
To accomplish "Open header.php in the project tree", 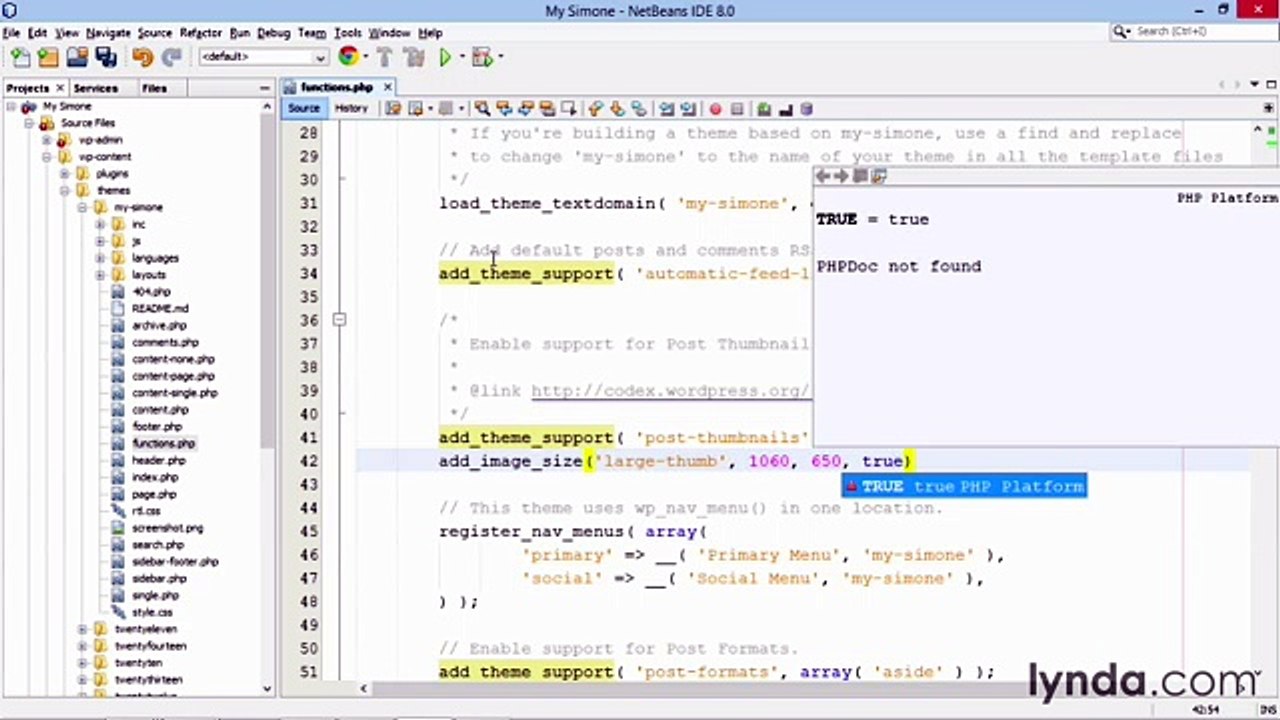I will pyautogui.click(x=159, y=461).
